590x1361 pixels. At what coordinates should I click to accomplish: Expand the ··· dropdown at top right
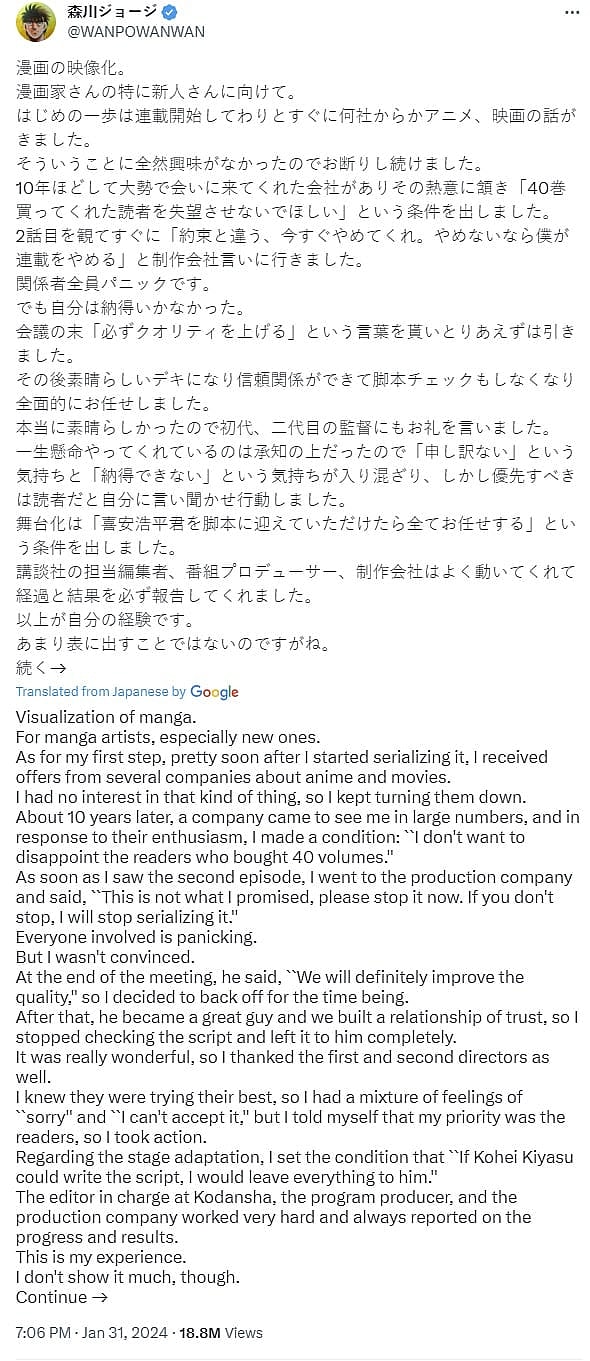tap(573, 10)
